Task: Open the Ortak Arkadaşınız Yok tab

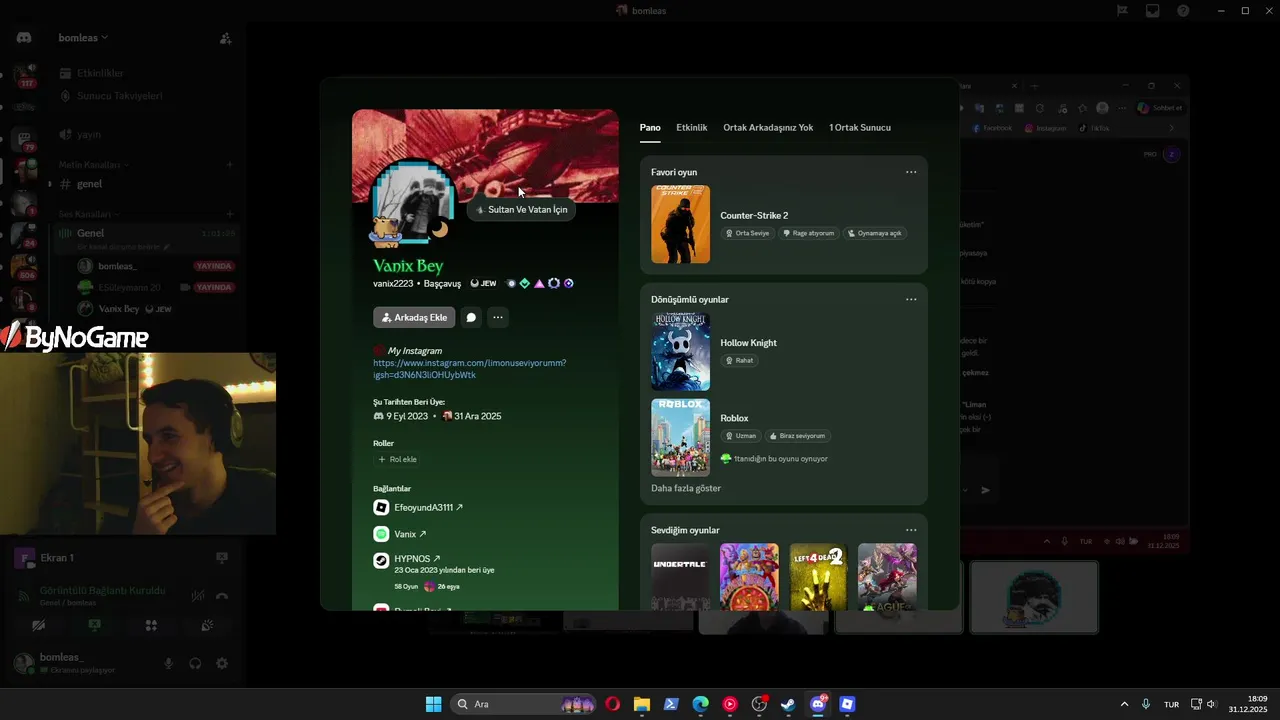Action: [x=768, y=128]
